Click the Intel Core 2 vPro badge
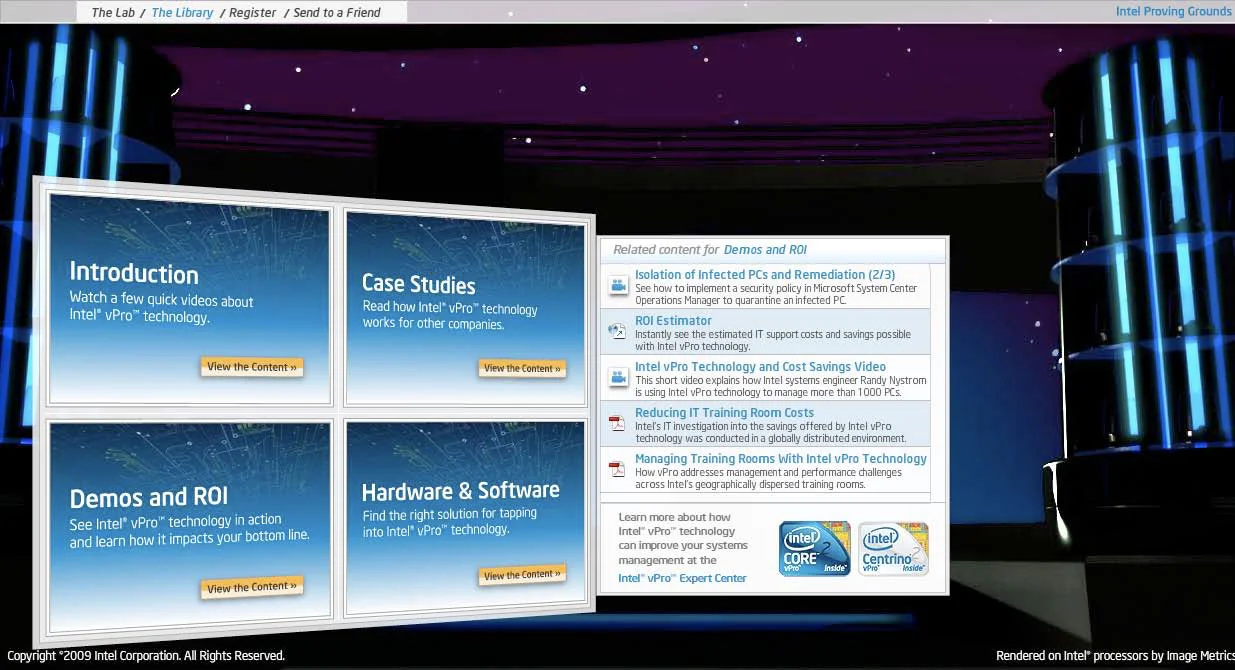 click(x=815, y=548)
